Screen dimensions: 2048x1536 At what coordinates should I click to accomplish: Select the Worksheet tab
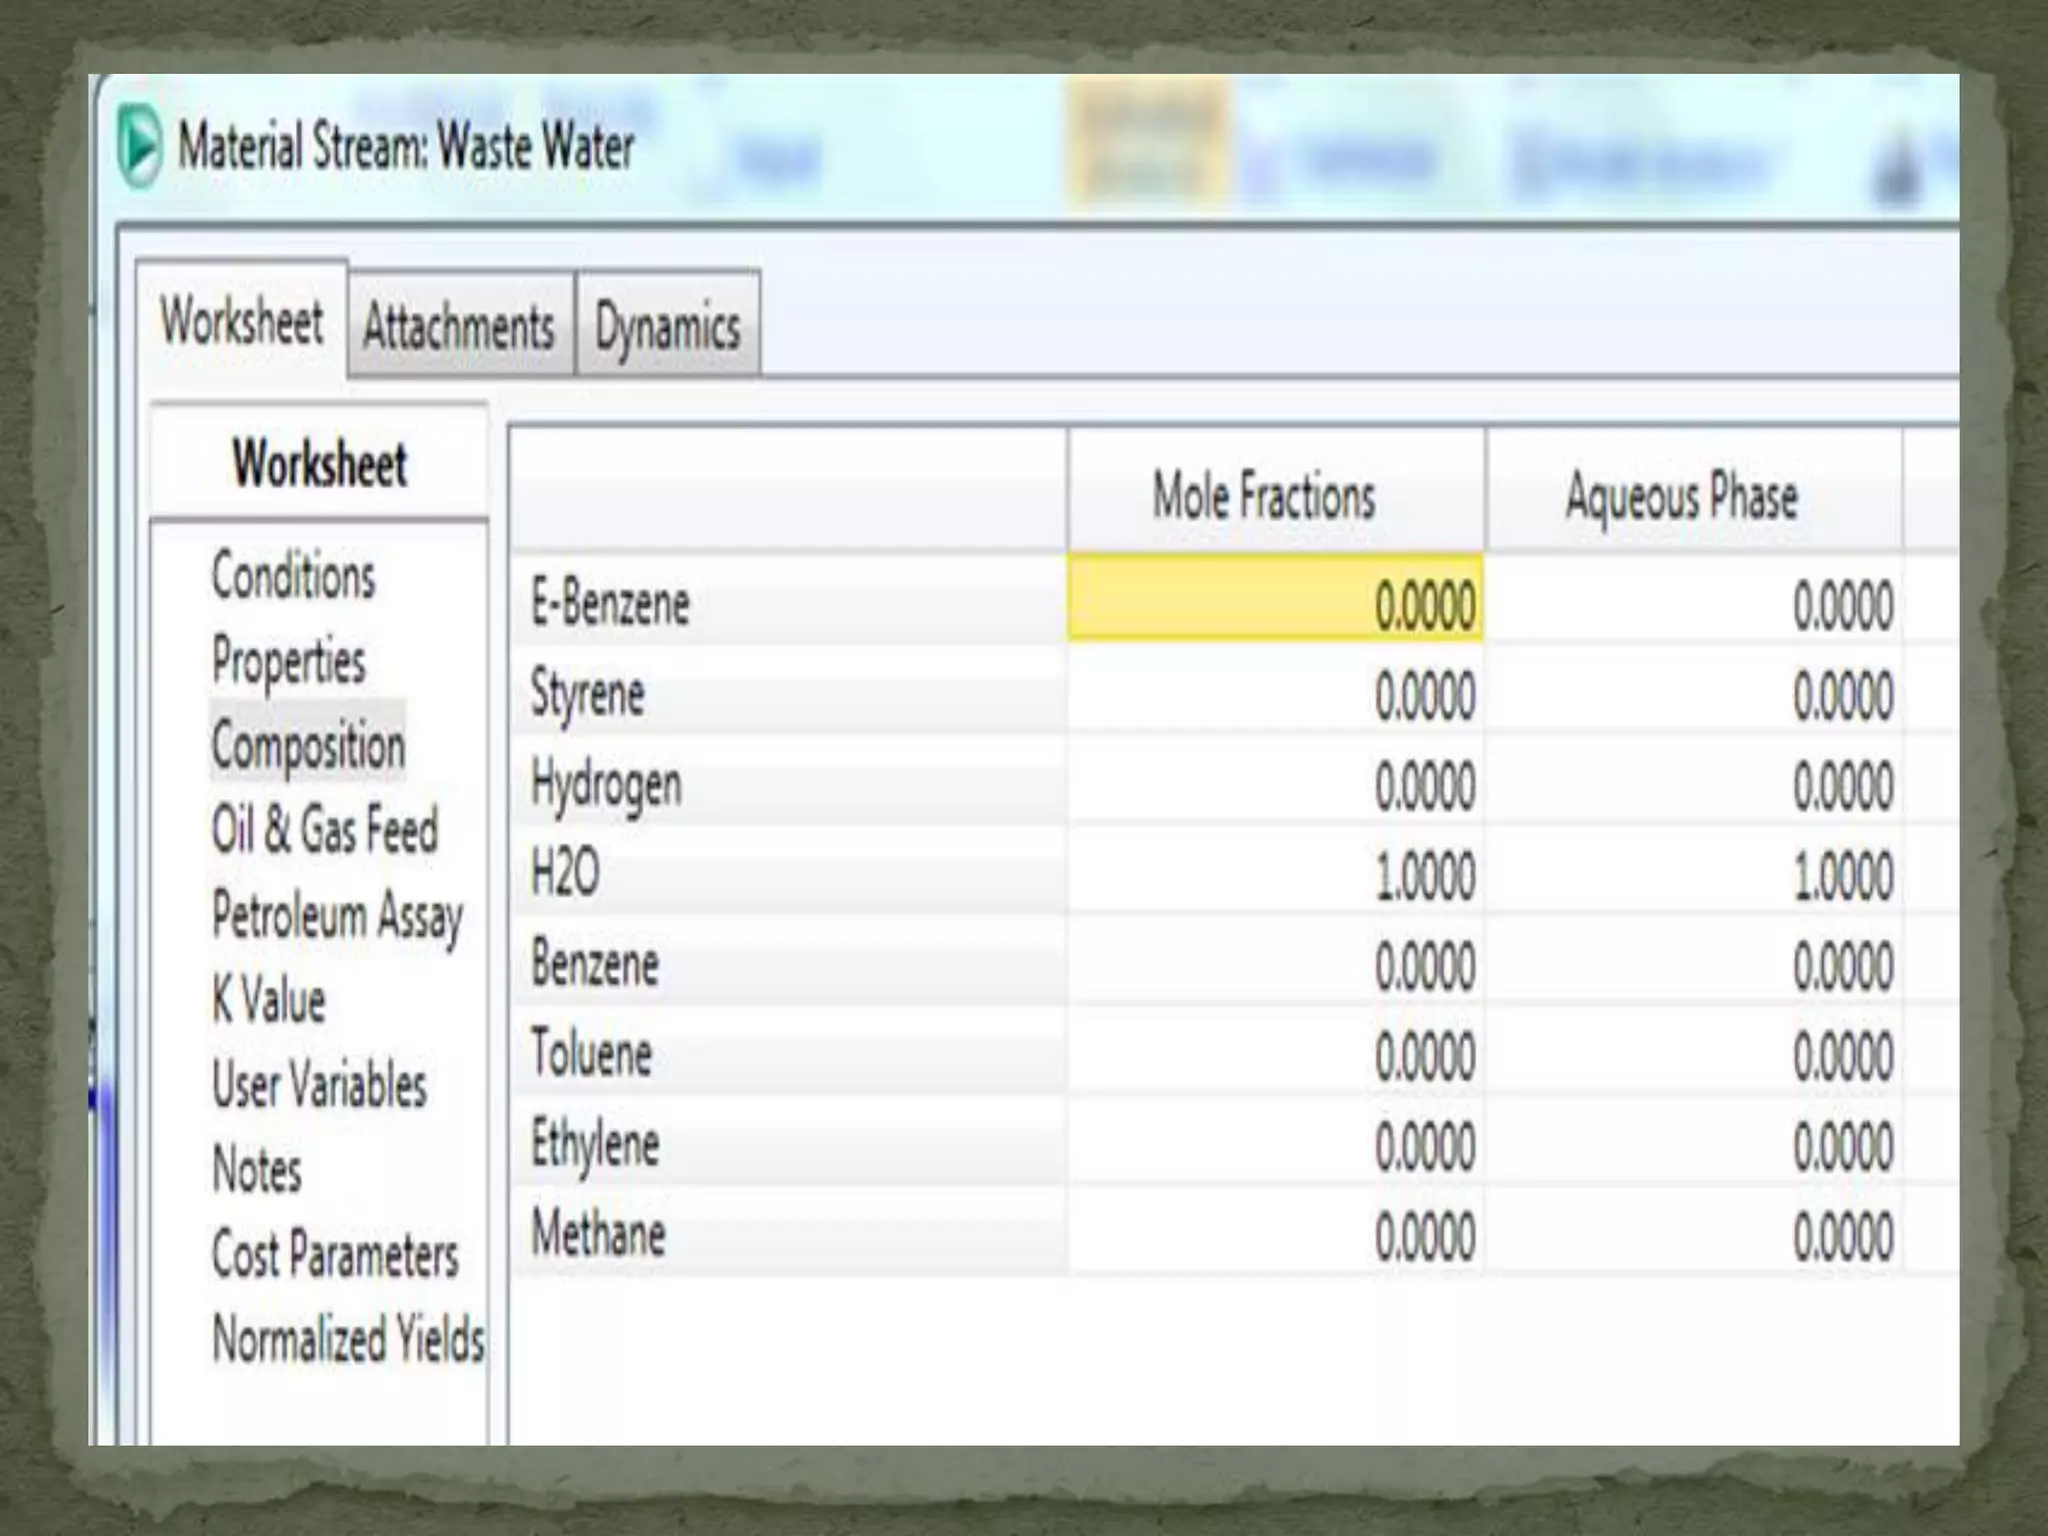[x=242, y=321]
